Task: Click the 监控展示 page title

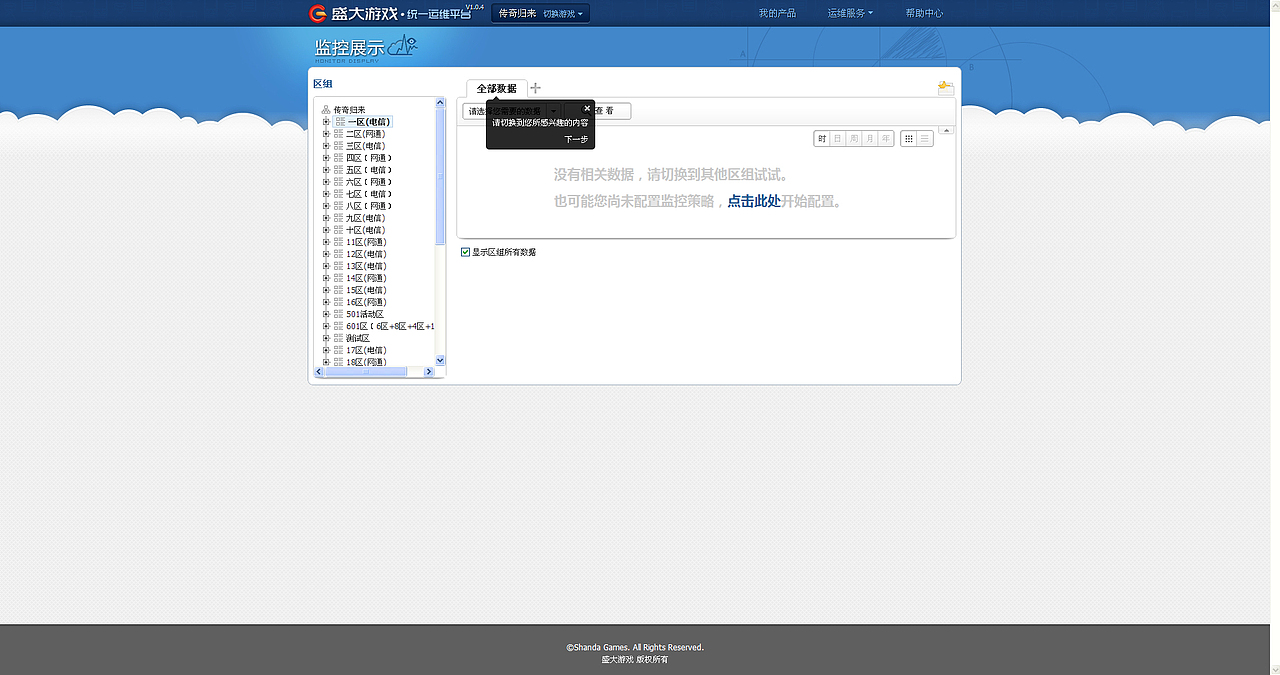Action: click(x=349, y=47)
